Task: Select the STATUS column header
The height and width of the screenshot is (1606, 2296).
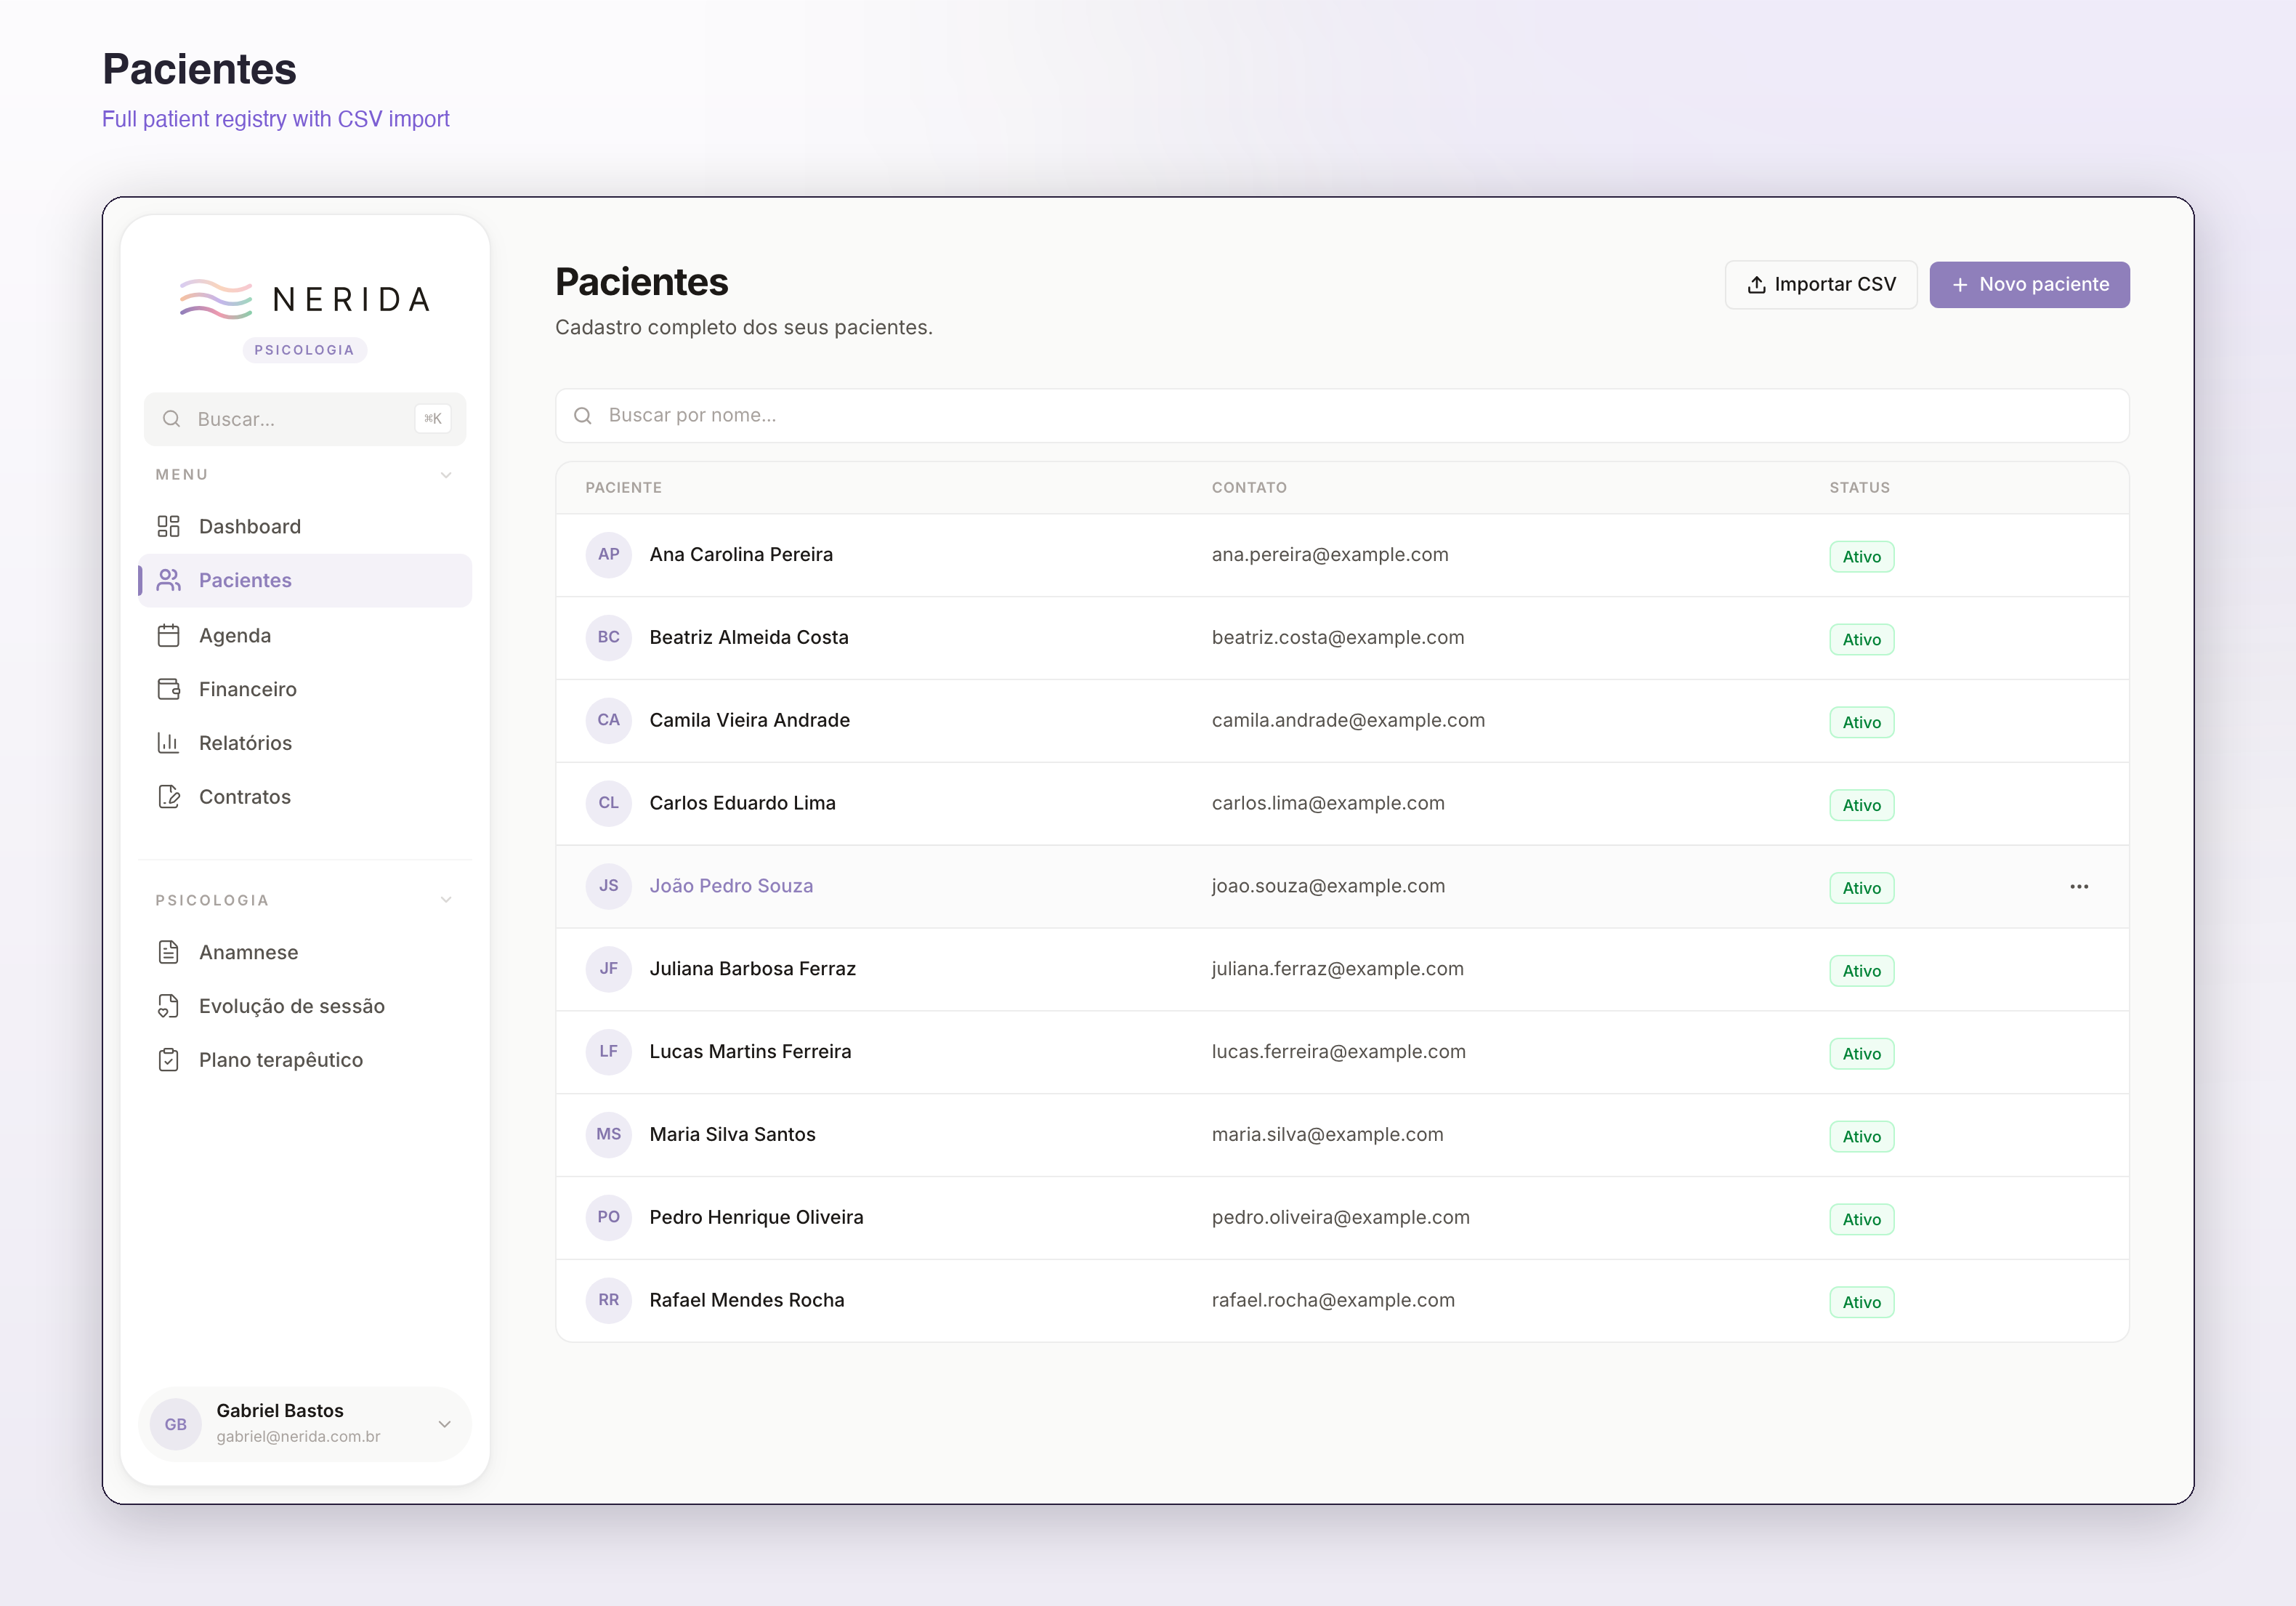Action: coord(1860,488)
